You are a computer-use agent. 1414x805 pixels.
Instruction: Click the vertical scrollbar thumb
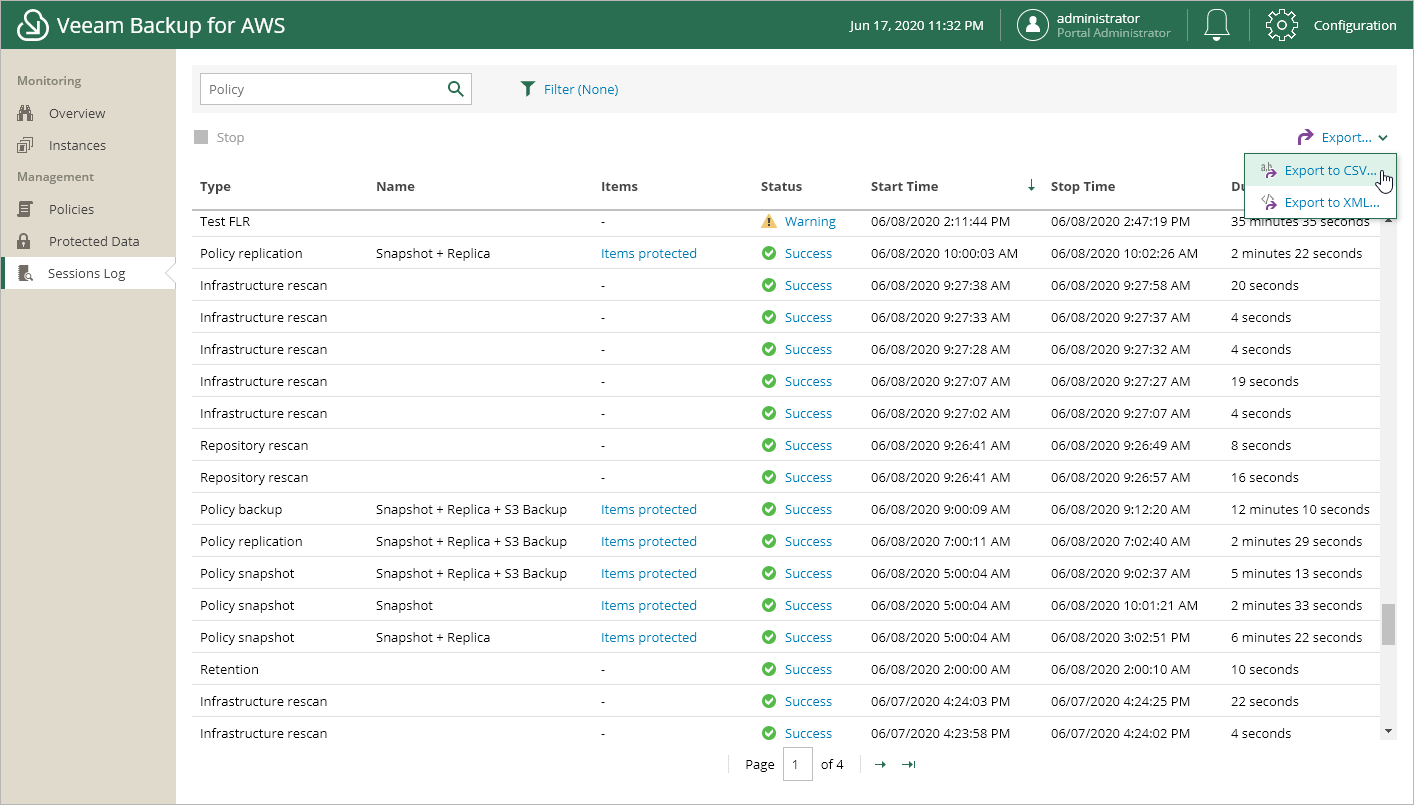pyautogui.click(x=1388, y=624)
